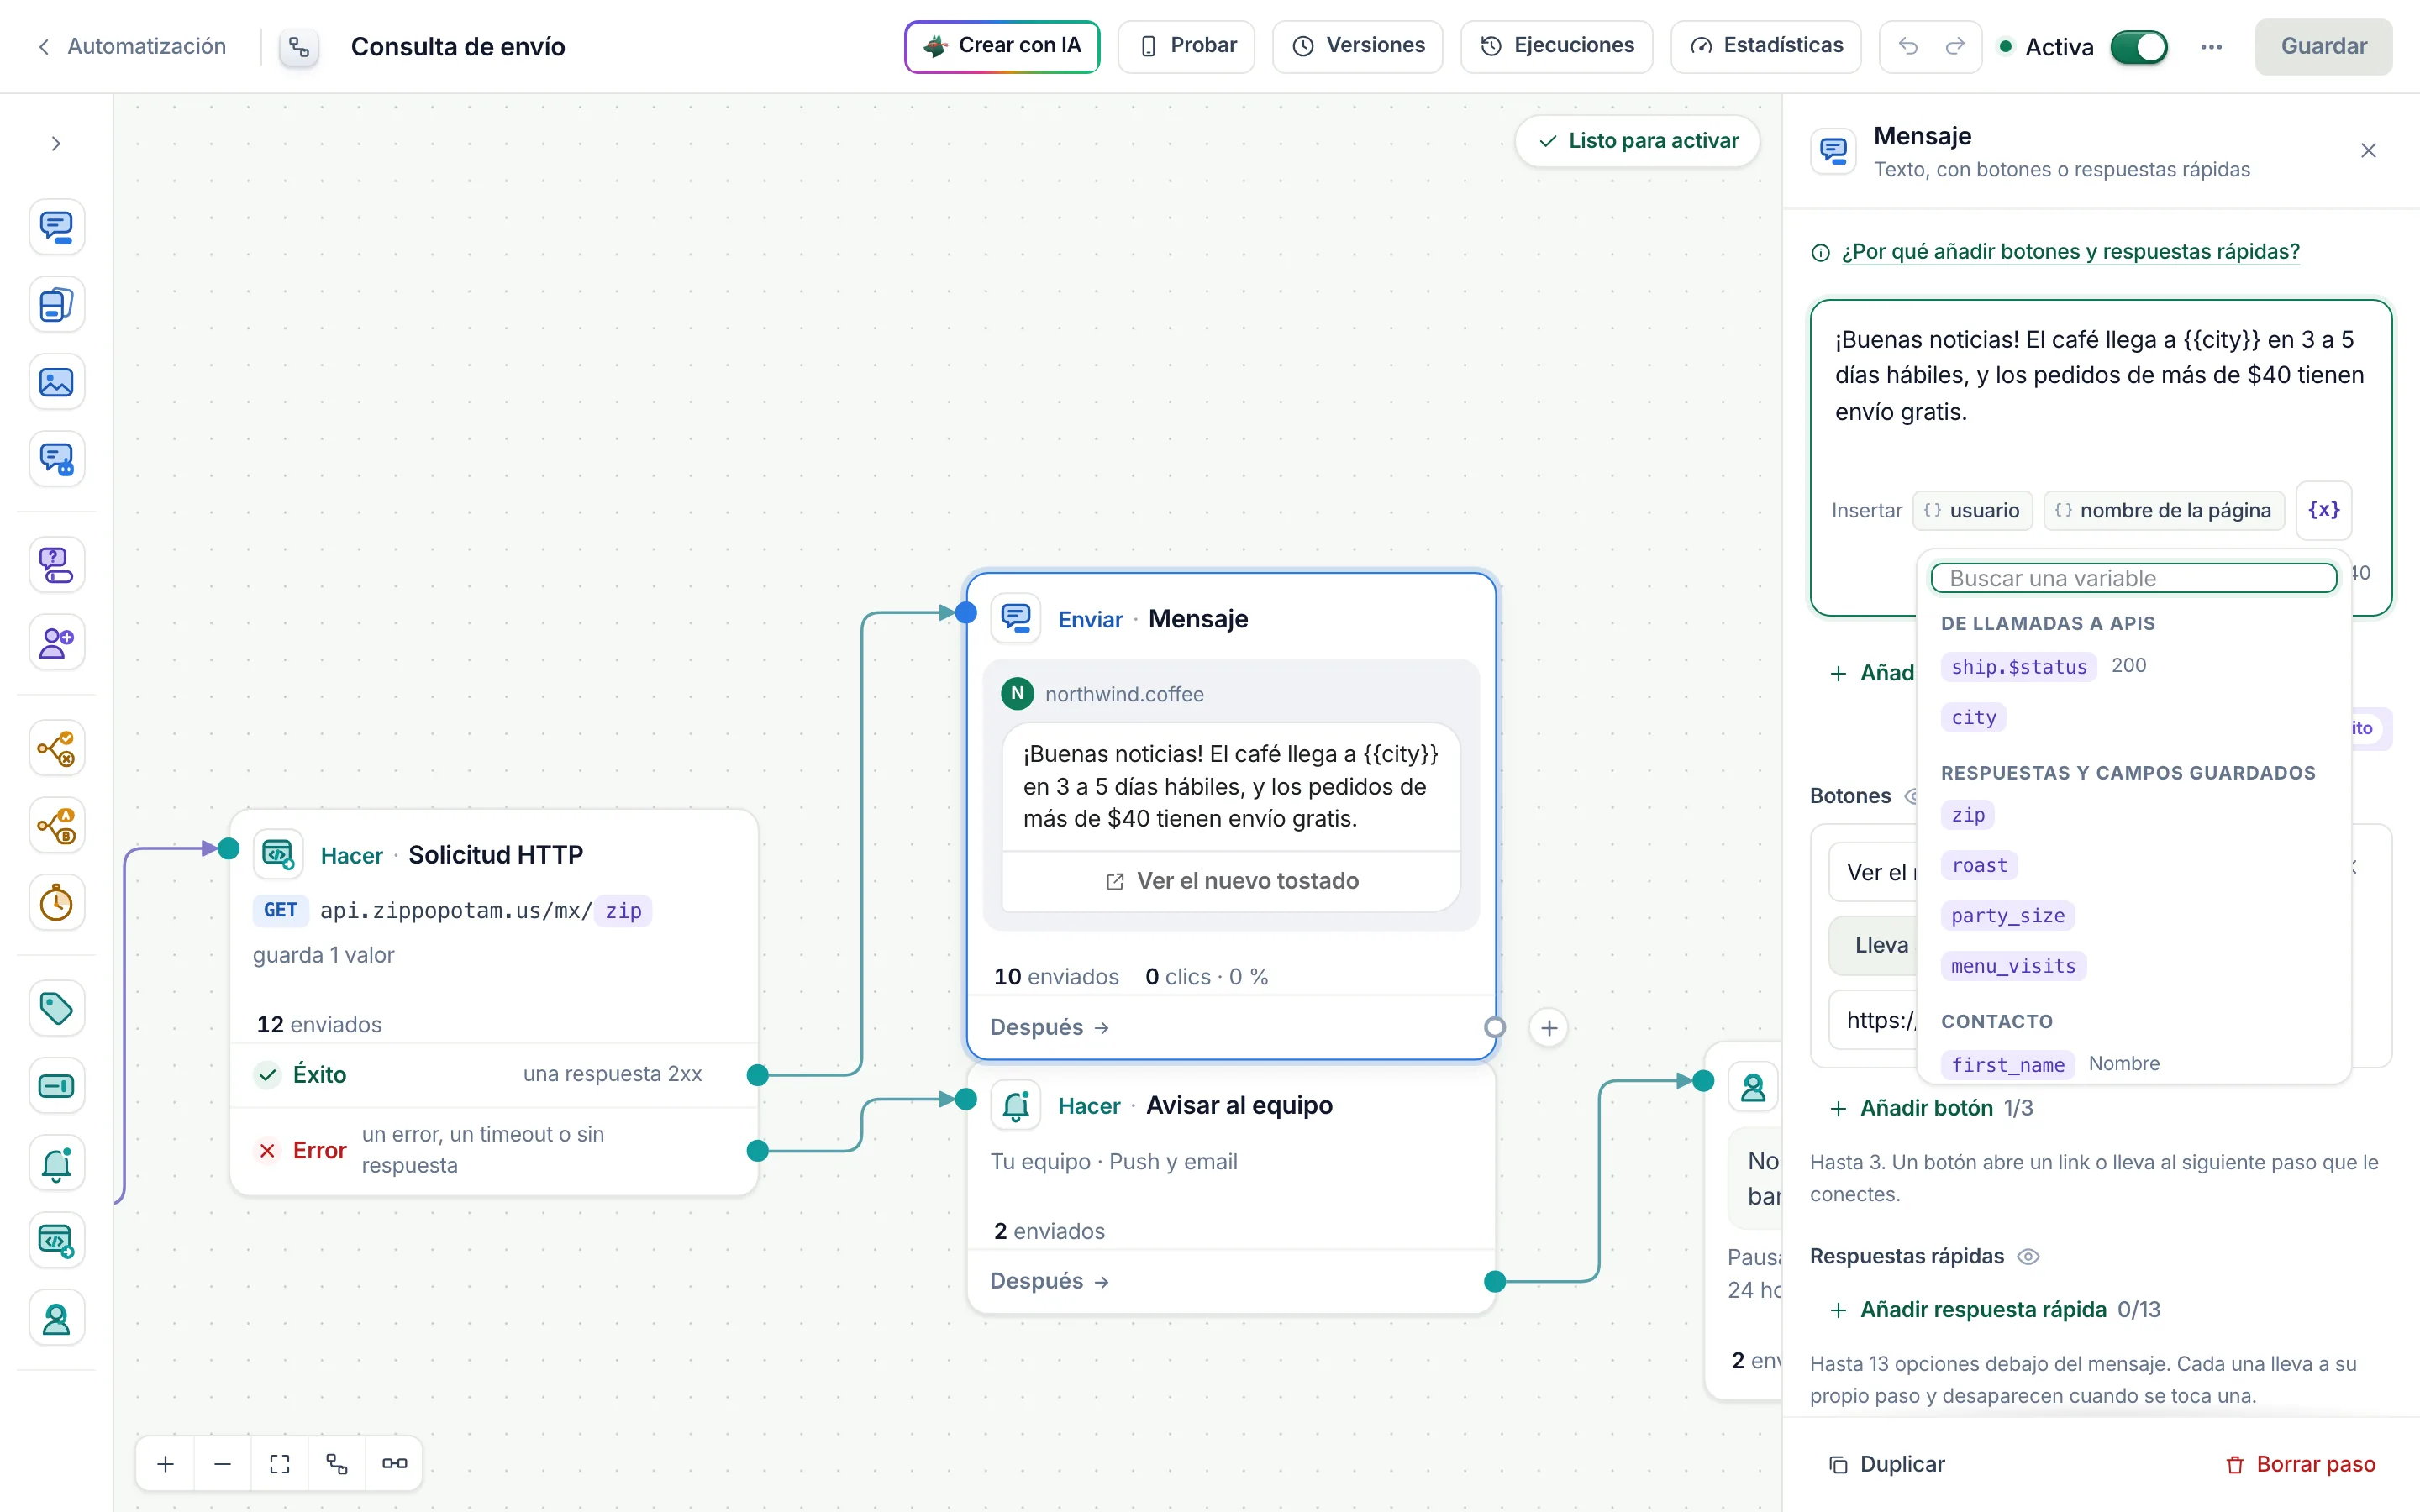Undo the last change
Viewport: 2420px width, 1512px height.
tap(1907, 46)
